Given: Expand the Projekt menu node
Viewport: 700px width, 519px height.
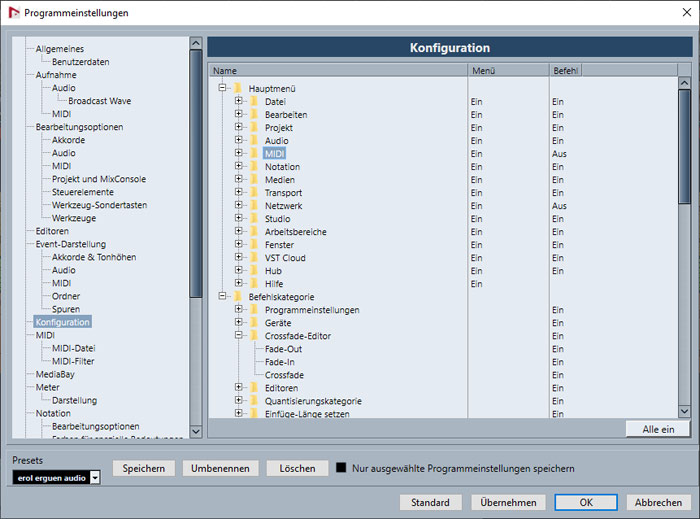Looking at the screenshot, I should click(x=239, y=128).
